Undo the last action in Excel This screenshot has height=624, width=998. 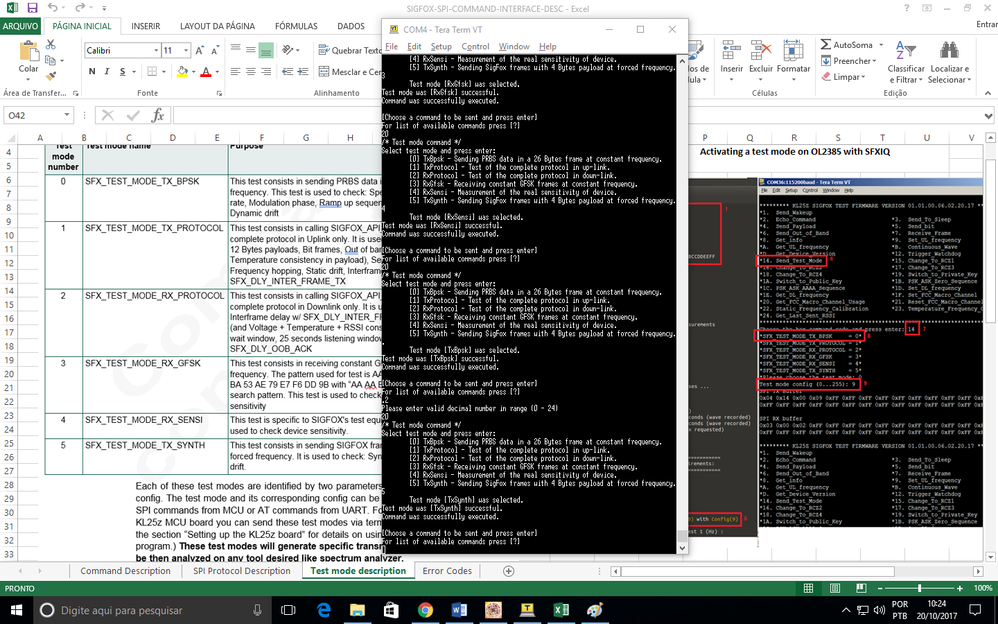click(53, 8)
